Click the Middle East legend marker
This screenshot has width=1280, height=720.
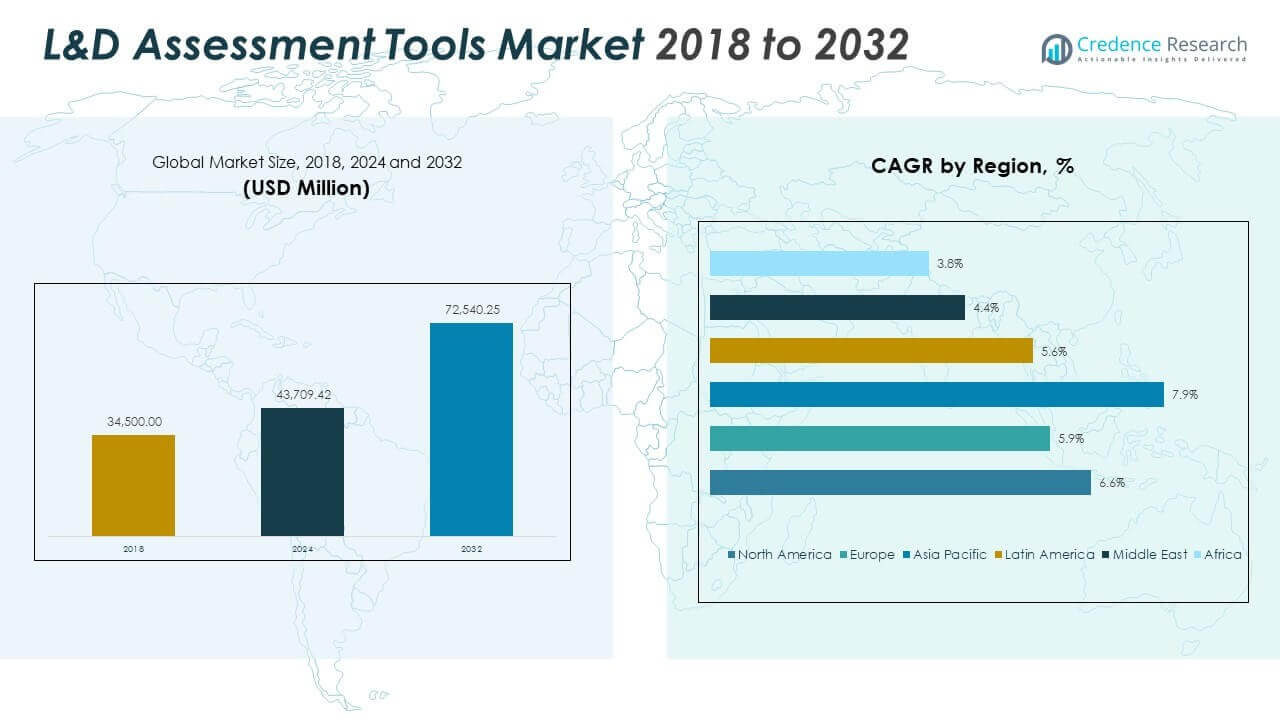(x=1104, y=554)
